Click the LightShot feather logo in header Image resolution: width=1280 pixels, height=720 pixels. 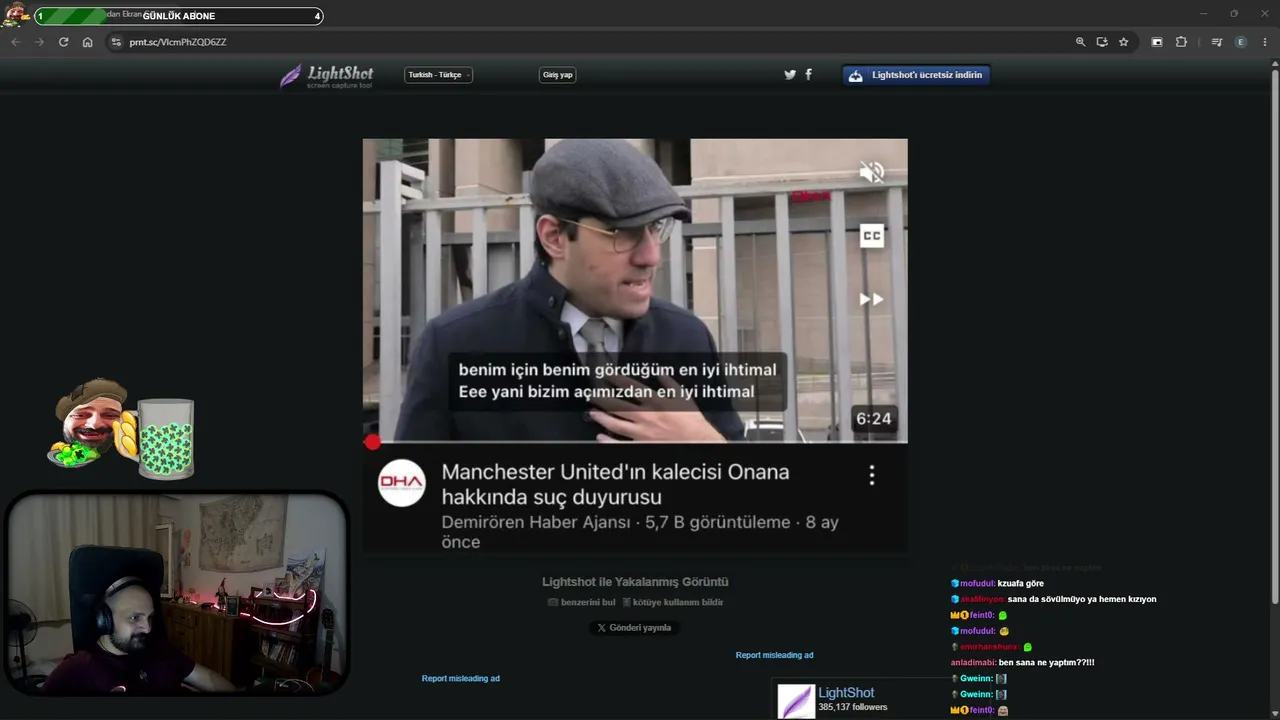tap(326, 76)
